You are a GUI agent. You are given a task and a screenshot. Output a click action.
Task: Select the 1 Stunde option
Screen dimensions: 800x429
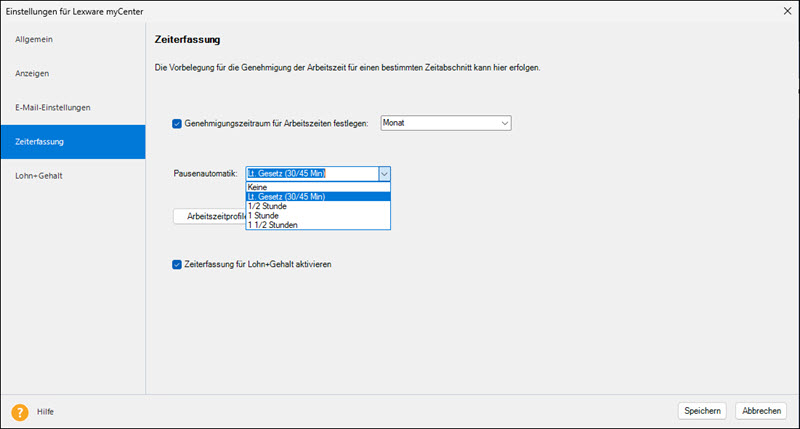318,215
